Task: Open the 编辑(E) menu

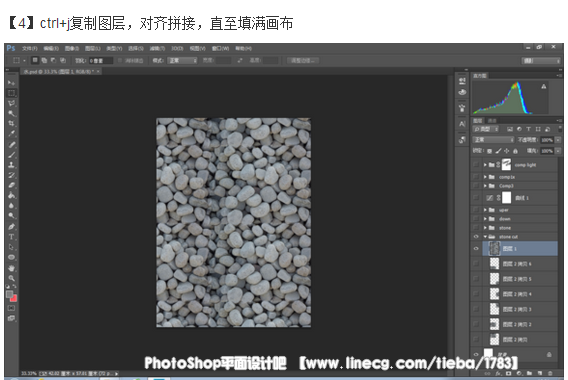Action: (51, 48)
